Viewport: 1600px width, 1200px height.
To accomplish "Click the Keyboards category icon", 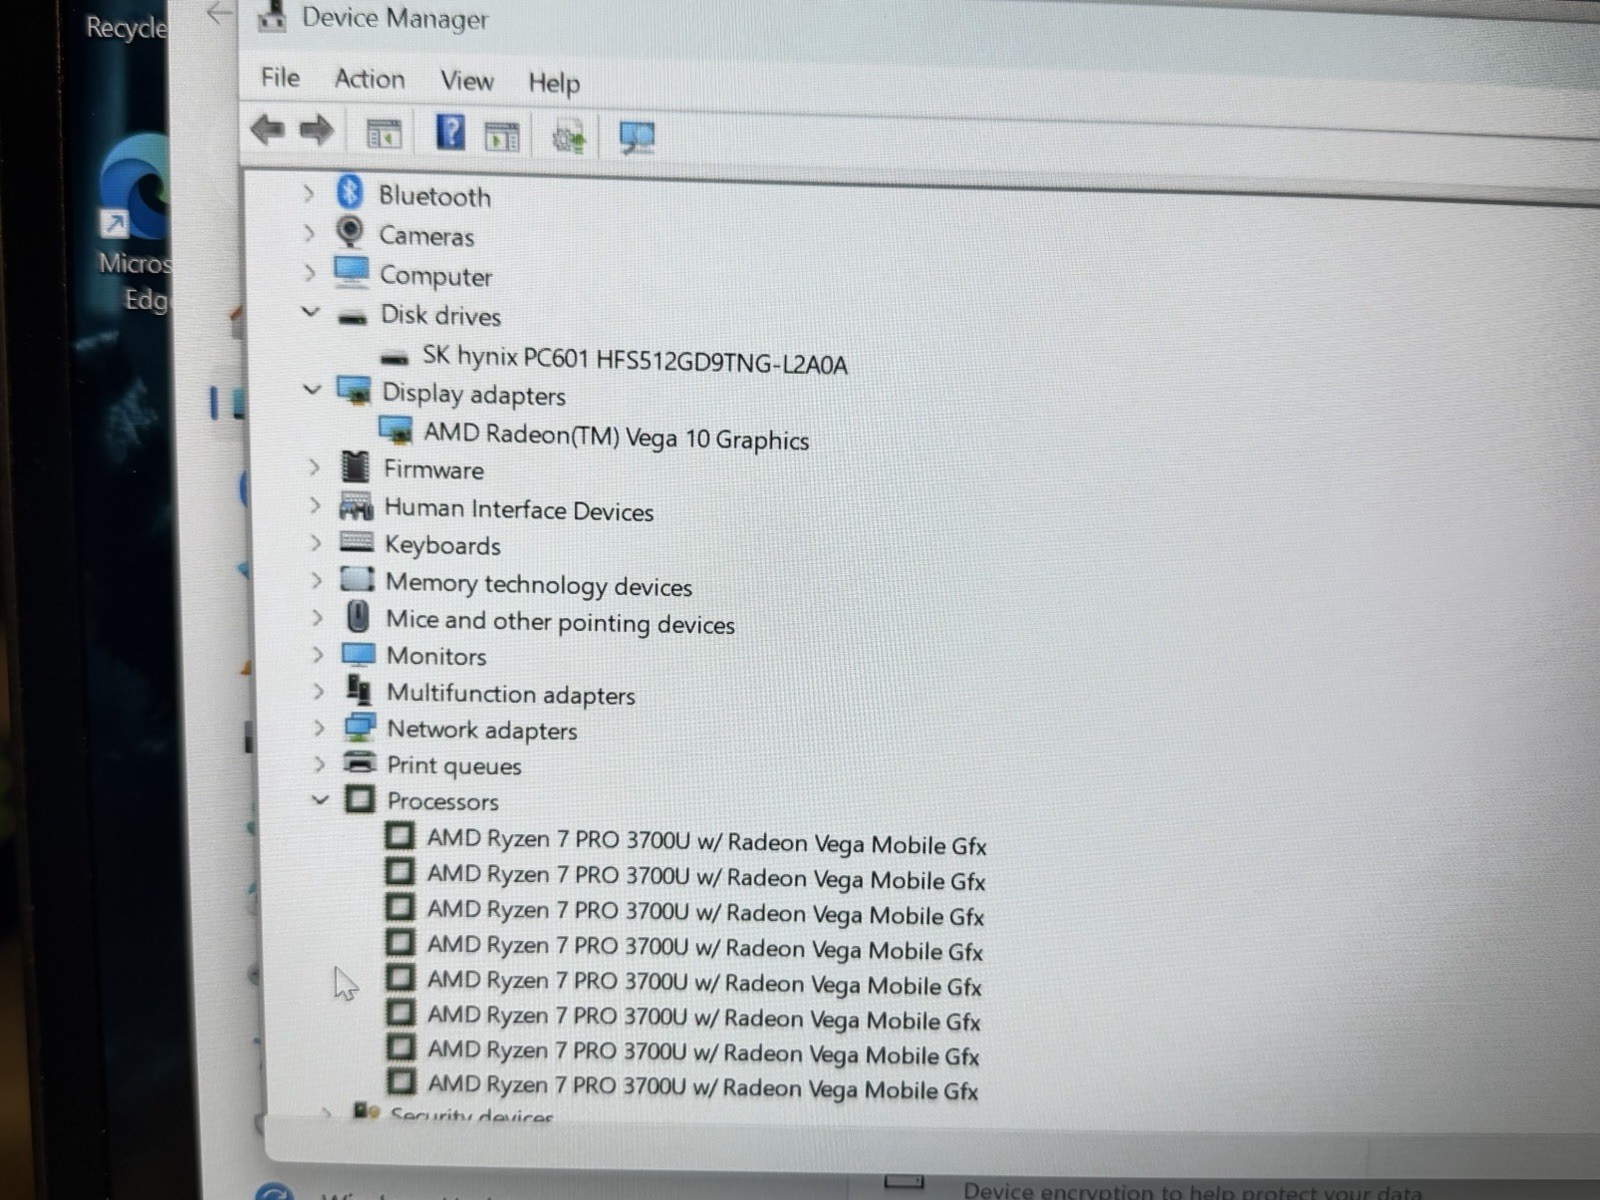I will (357, 543).
